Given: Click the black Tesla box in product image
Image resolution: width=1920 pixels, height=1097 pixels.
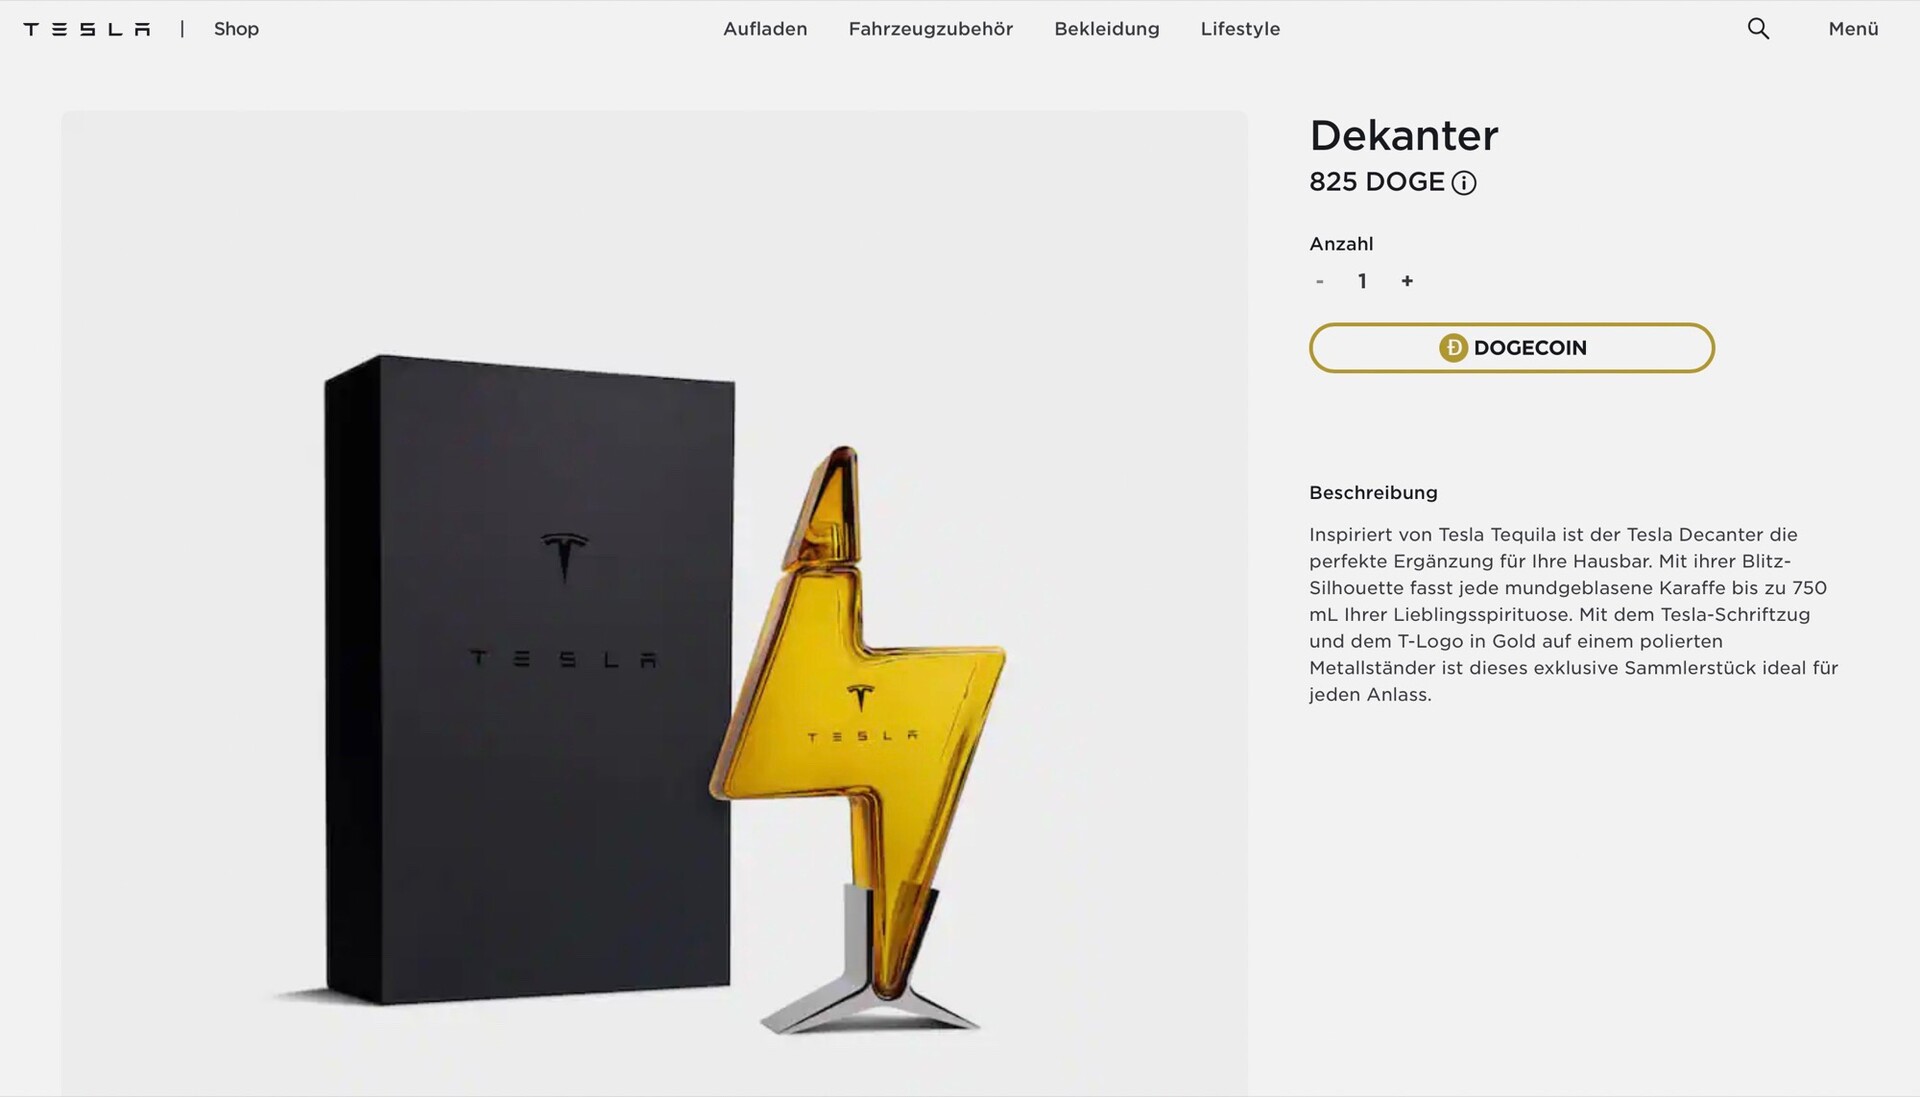Looking at the screenshot, I should (x=529, y=679).
